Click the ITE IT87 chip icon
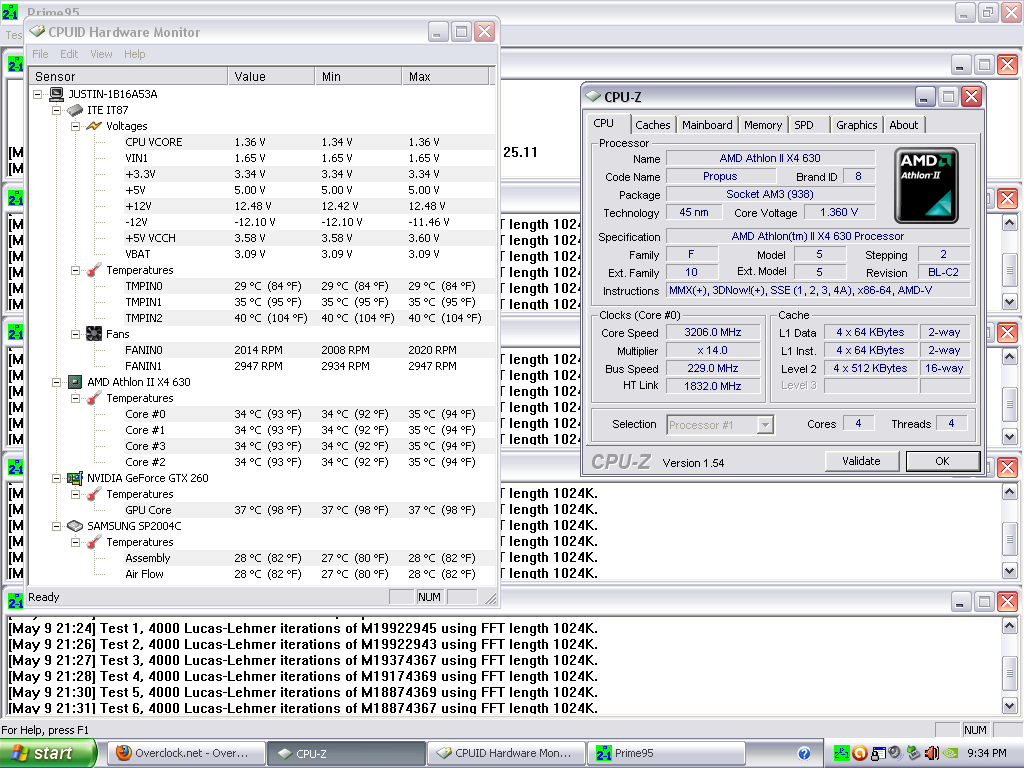 pyautogui.click(x=74, y=110)
